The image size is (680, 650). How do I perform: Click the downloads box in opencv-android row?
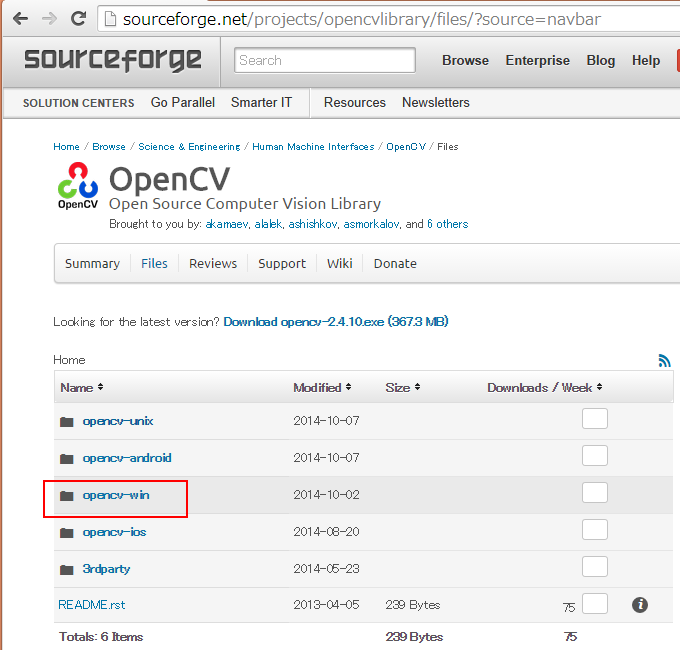click(595, 455)
